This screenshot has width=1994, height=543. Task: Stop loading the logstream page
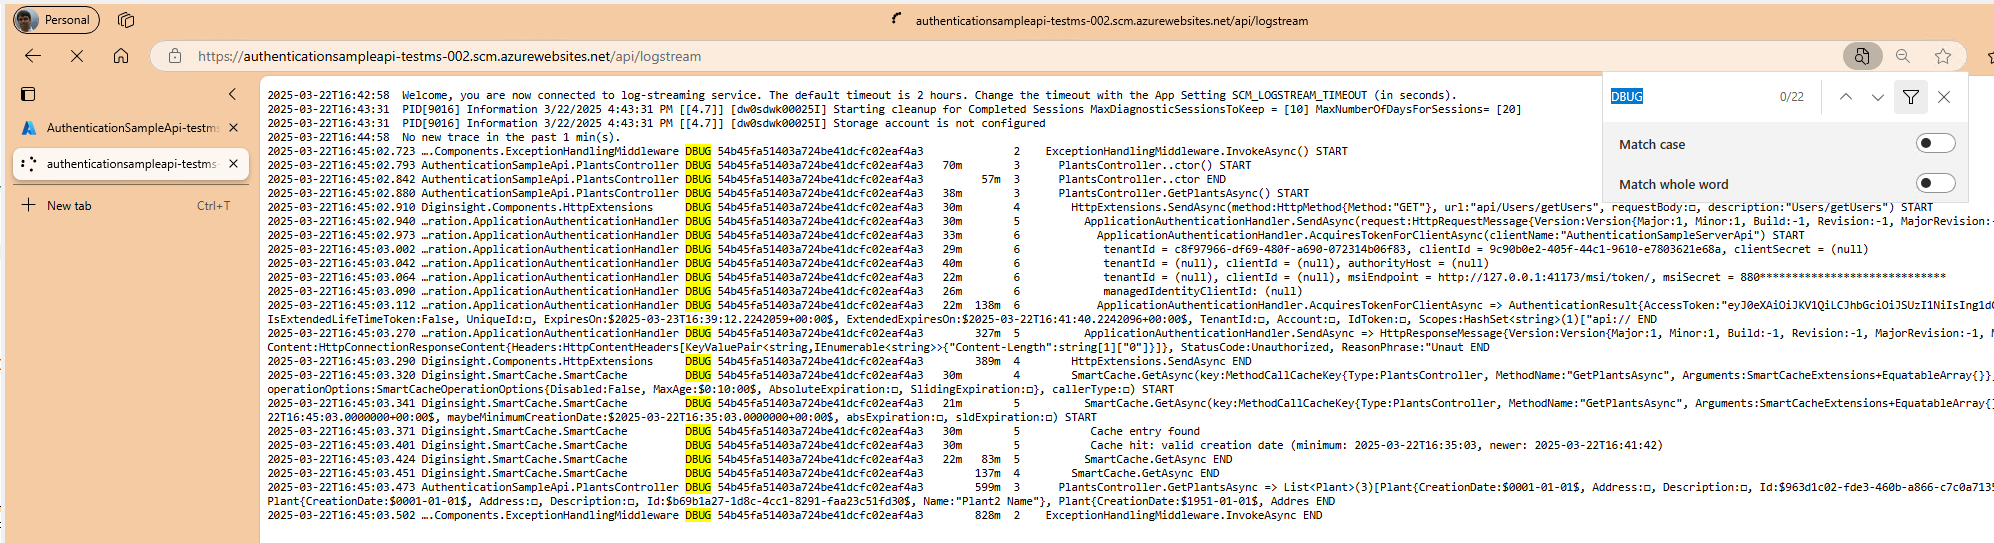[x=77, y=56]
